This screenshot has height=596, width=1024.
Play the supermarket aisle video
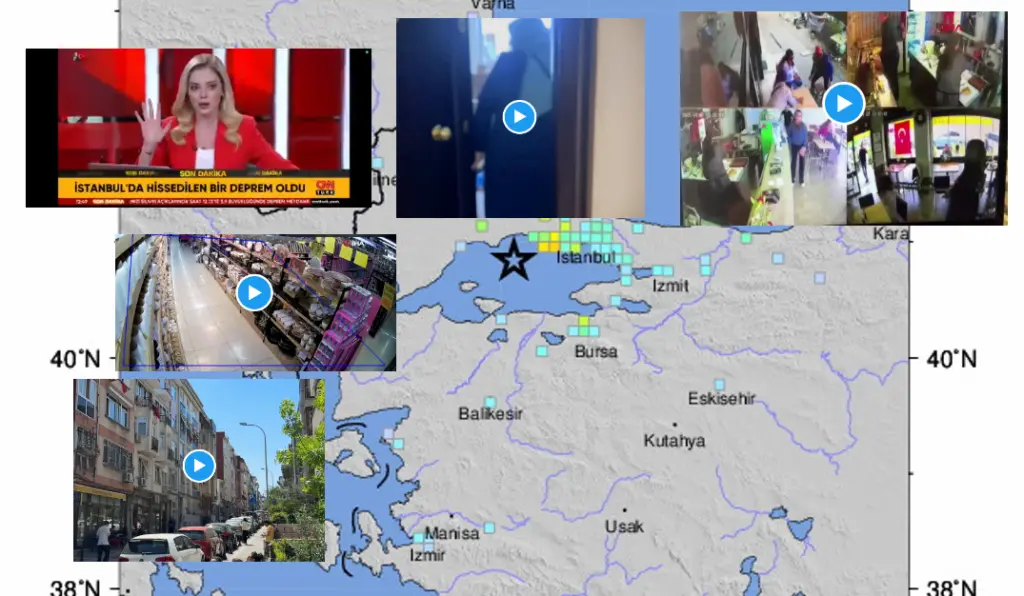[254, 293]
